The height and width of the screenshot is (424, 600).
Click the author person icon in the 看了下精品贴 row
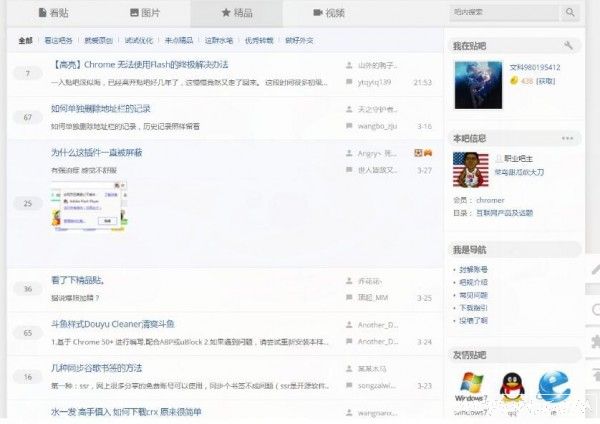tap(349, 281)
